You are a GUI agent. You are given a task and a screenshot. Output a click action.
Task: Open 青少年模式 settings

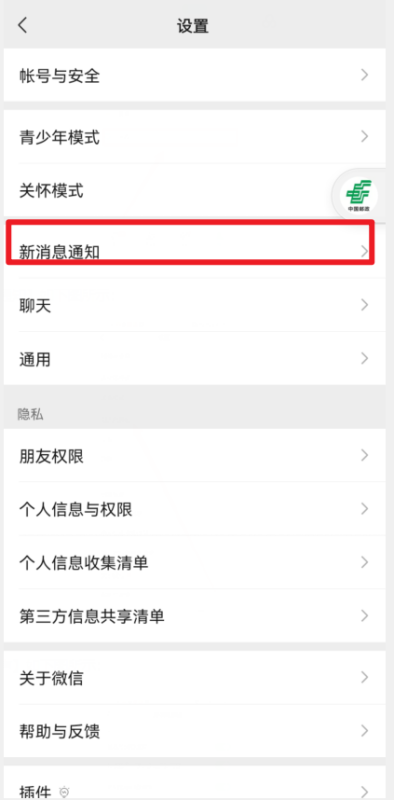point(194,136)
